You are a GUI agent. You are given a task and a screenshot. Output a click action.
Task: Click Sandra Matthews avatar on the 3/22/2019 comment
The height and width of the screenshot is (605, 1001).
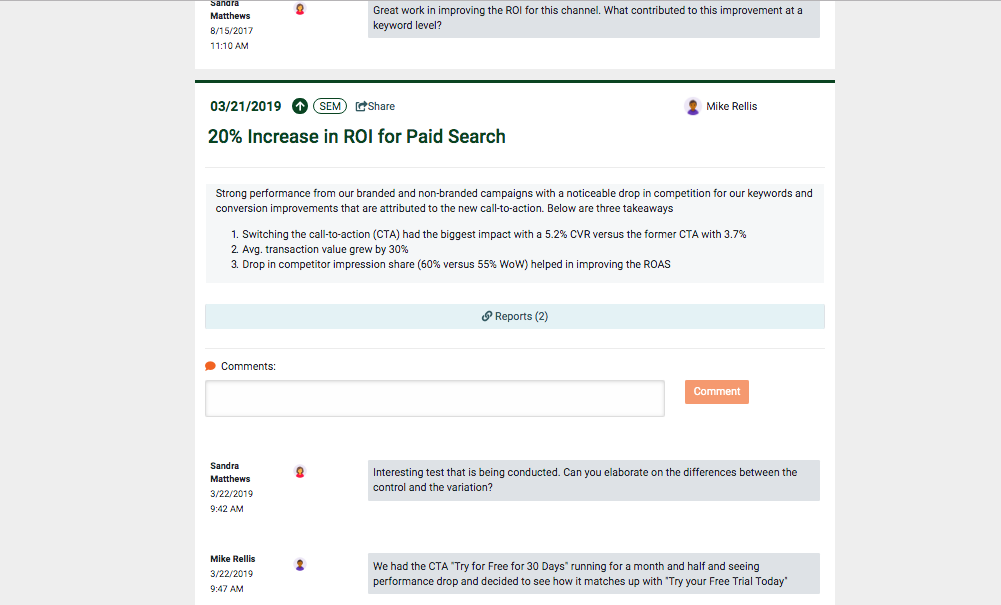pyautogui.click(x=300, y=472)
